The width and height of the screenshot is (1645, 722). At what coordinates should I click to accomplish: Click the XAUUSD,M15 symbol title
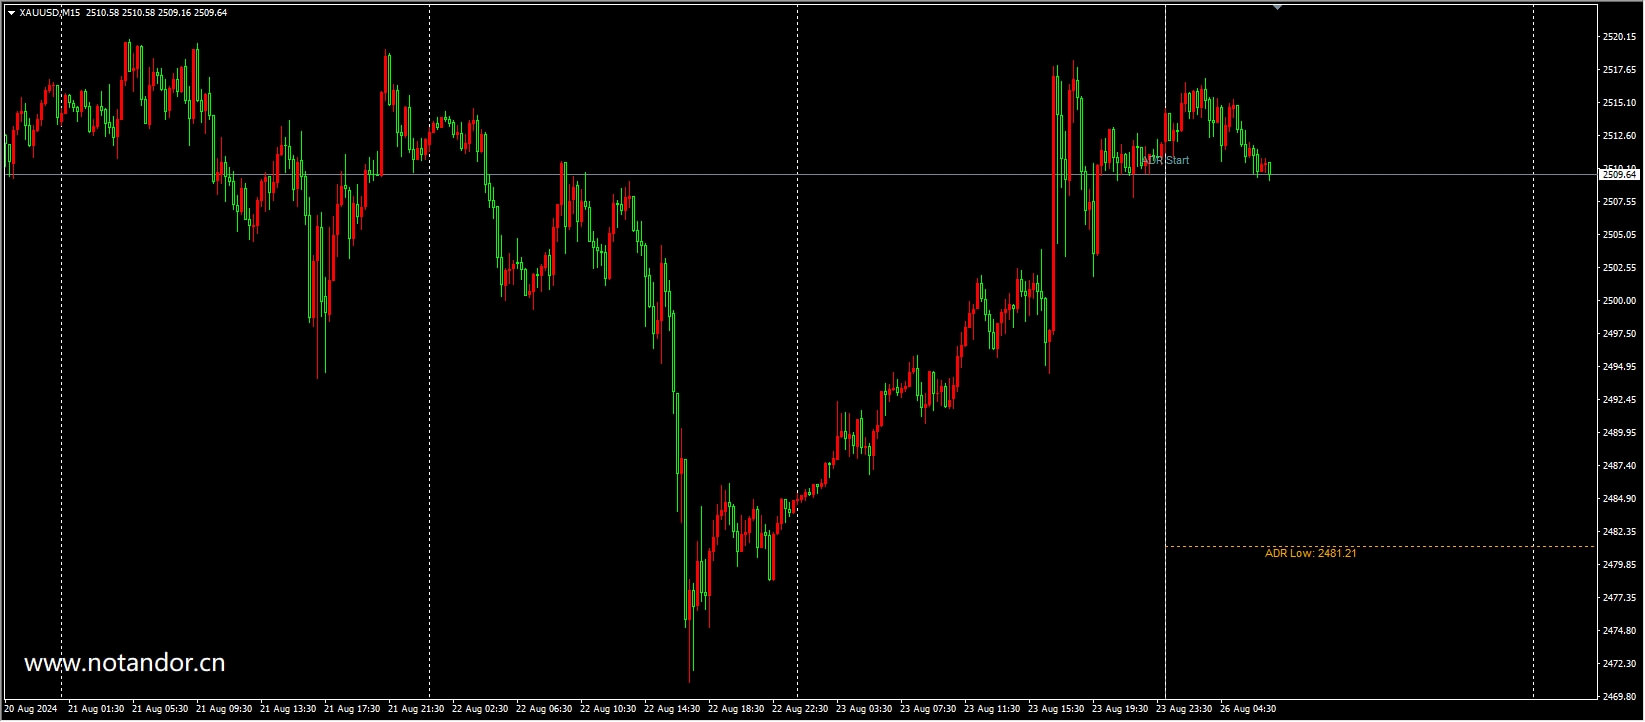(50, 13)
